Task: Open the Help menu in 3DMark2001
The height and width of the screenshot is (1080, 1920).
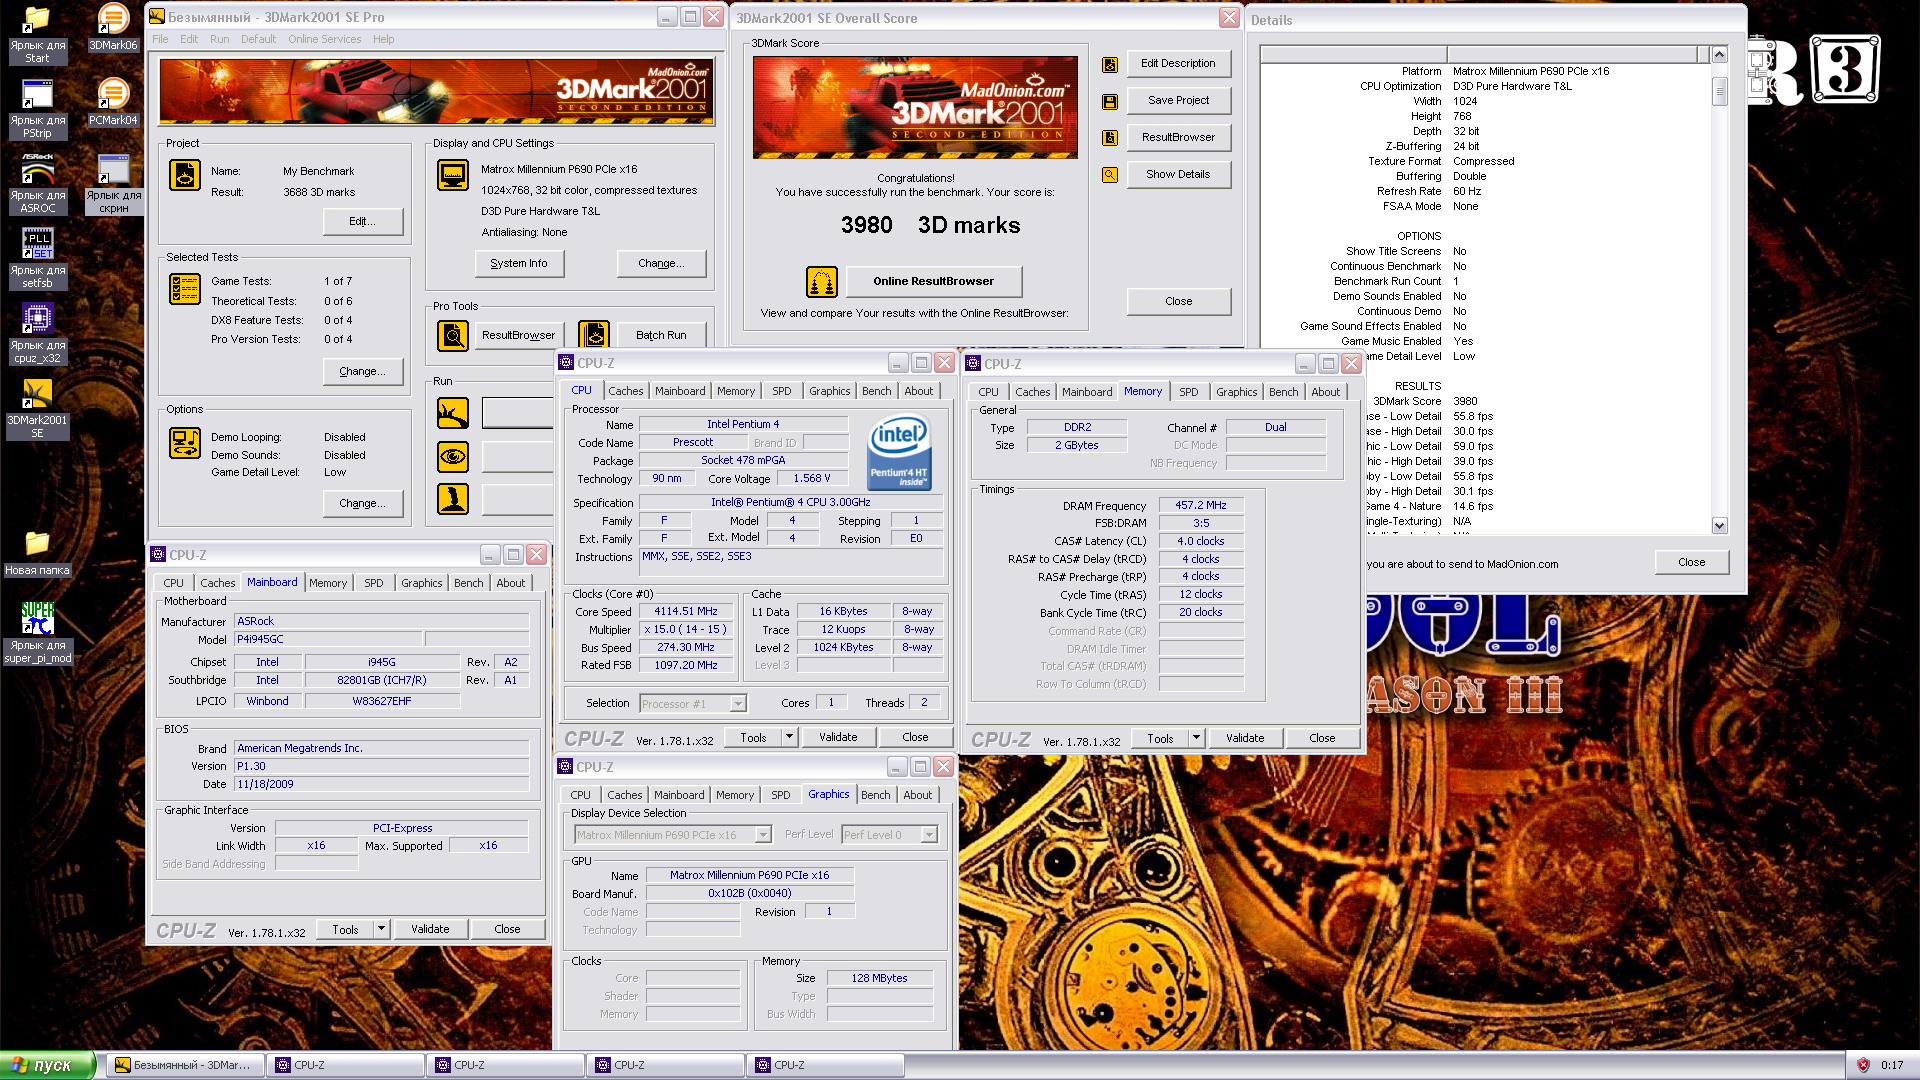Action: pos(384,39)
